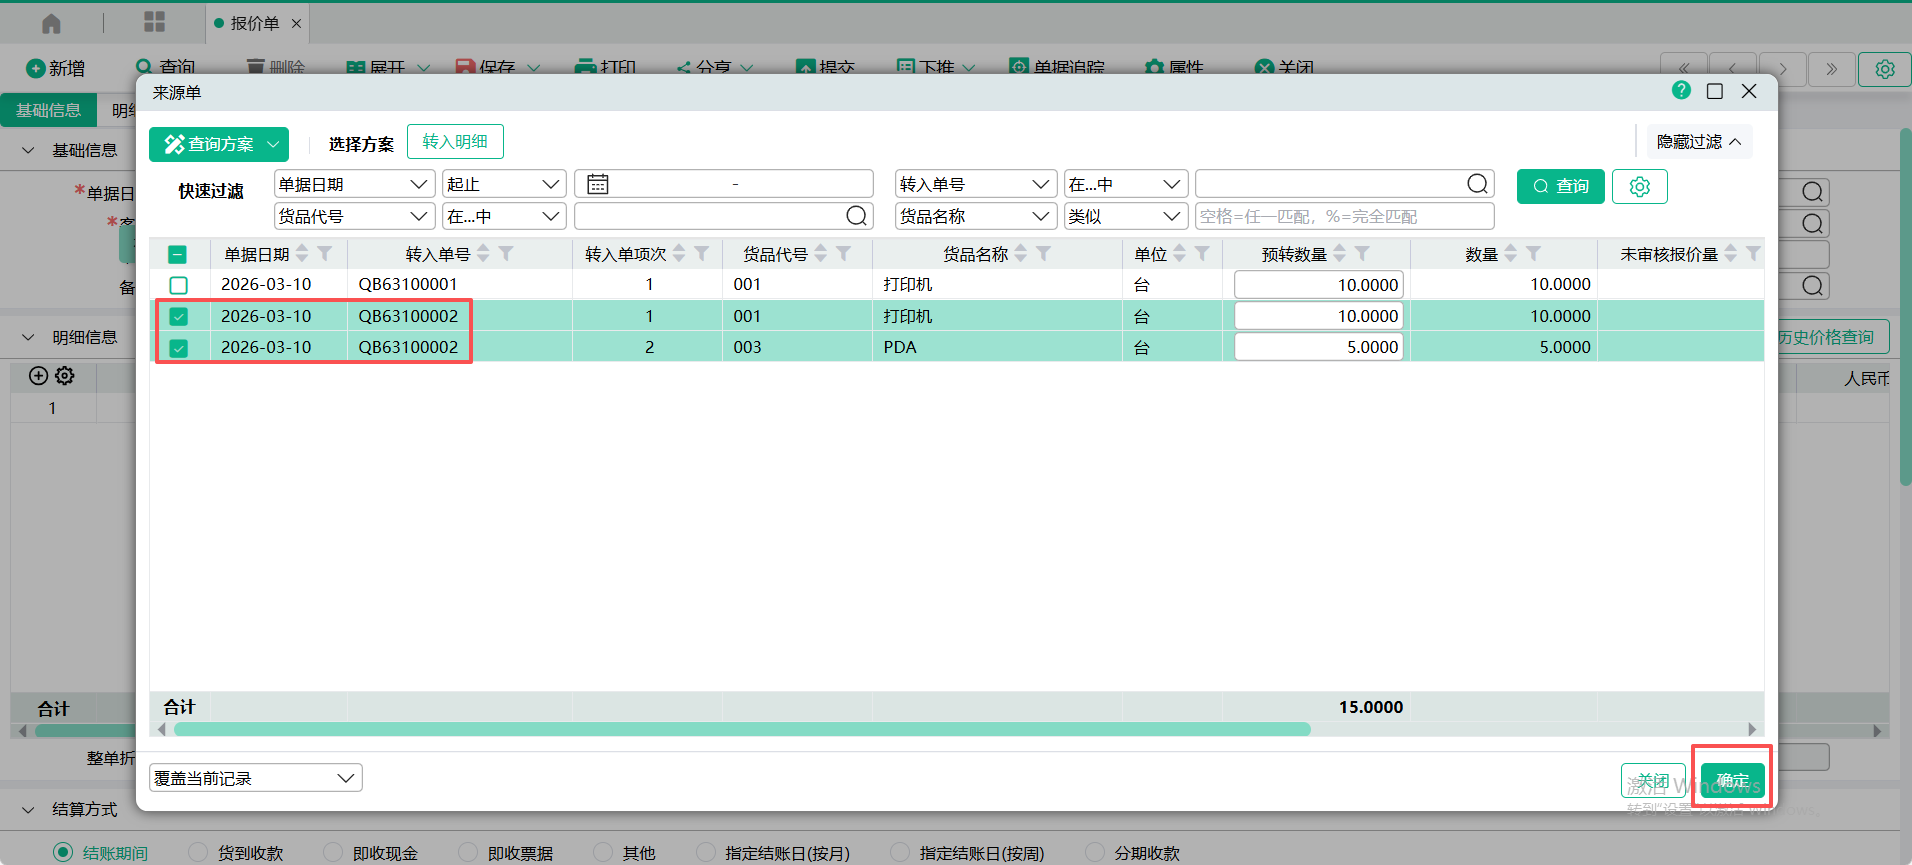Sort by 单据日期 column arrows
1912x865 pixels.
302,254
